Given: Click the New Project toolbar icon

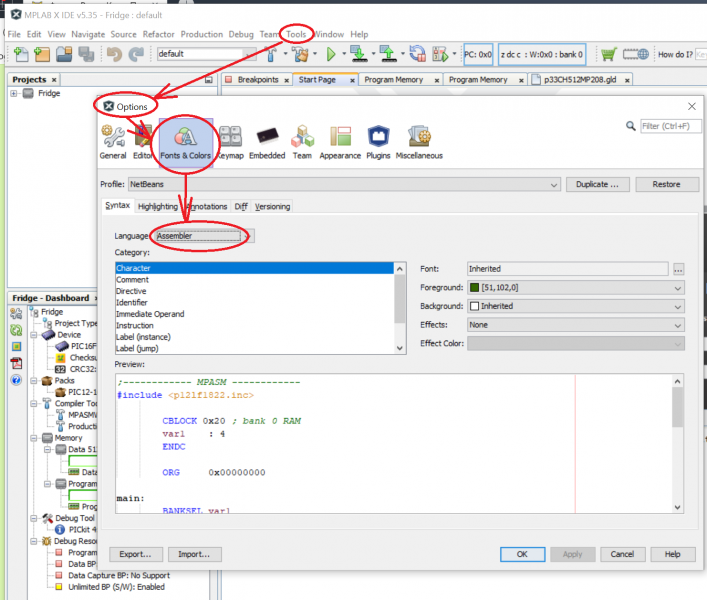Looking at the screenshot, I should coord(42,54).
